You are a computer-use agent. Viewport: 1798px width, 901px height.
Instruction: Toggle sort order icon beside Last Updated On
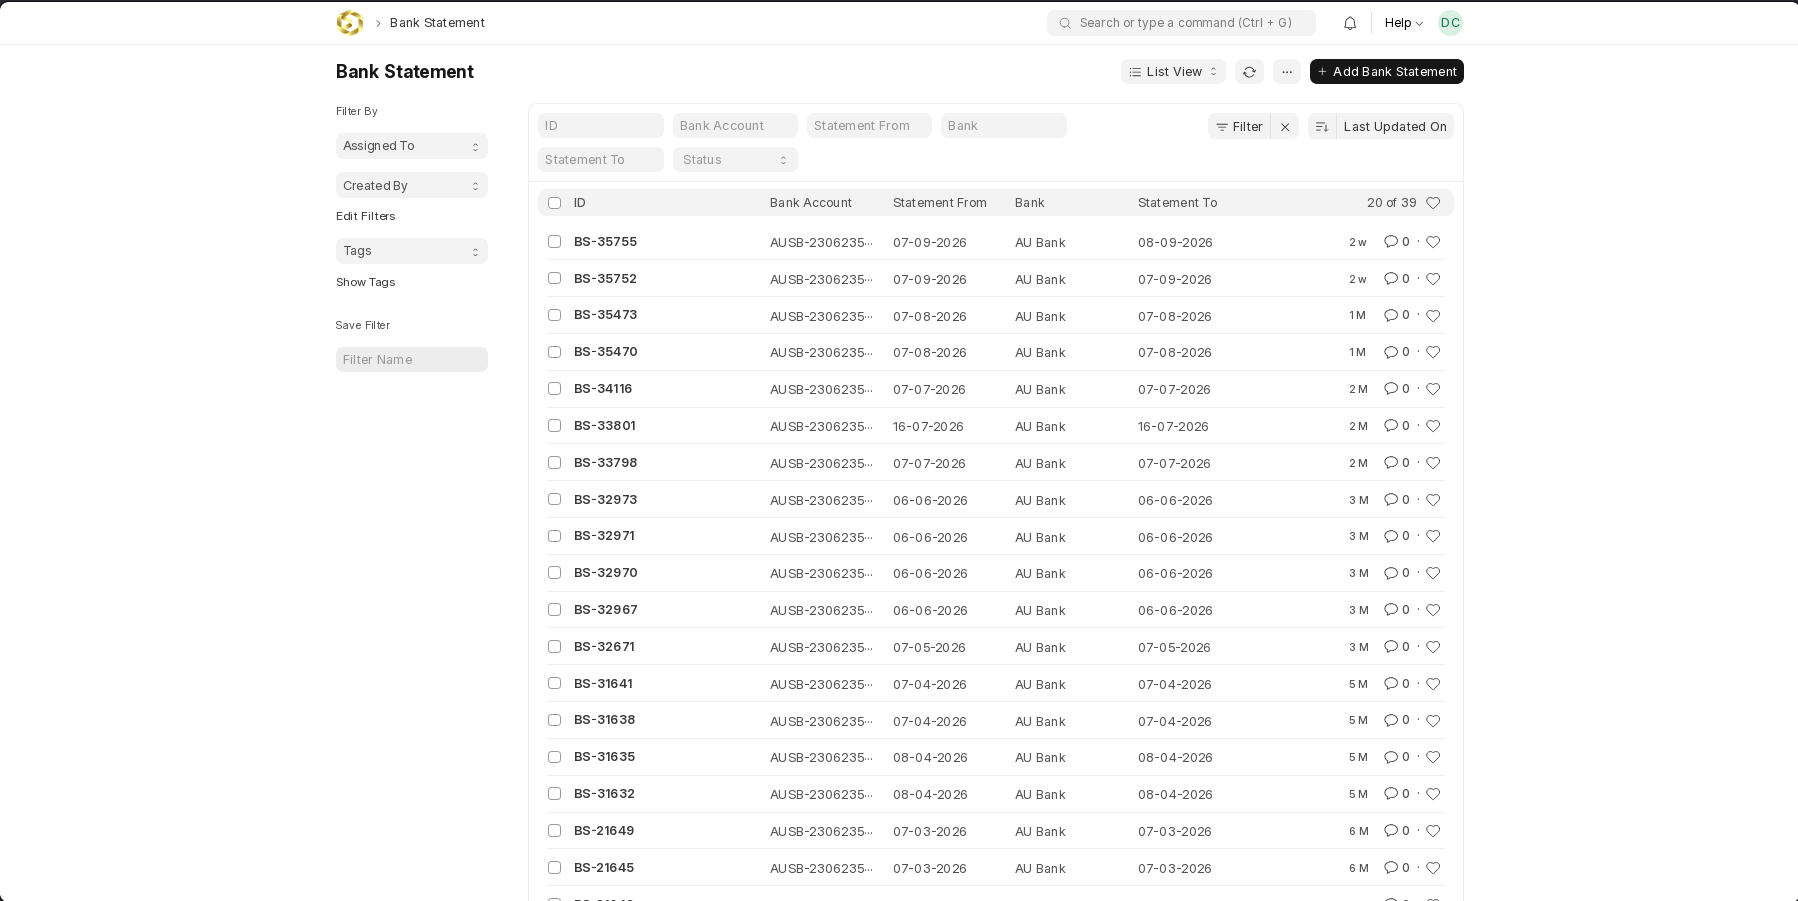coord(1322,127)
